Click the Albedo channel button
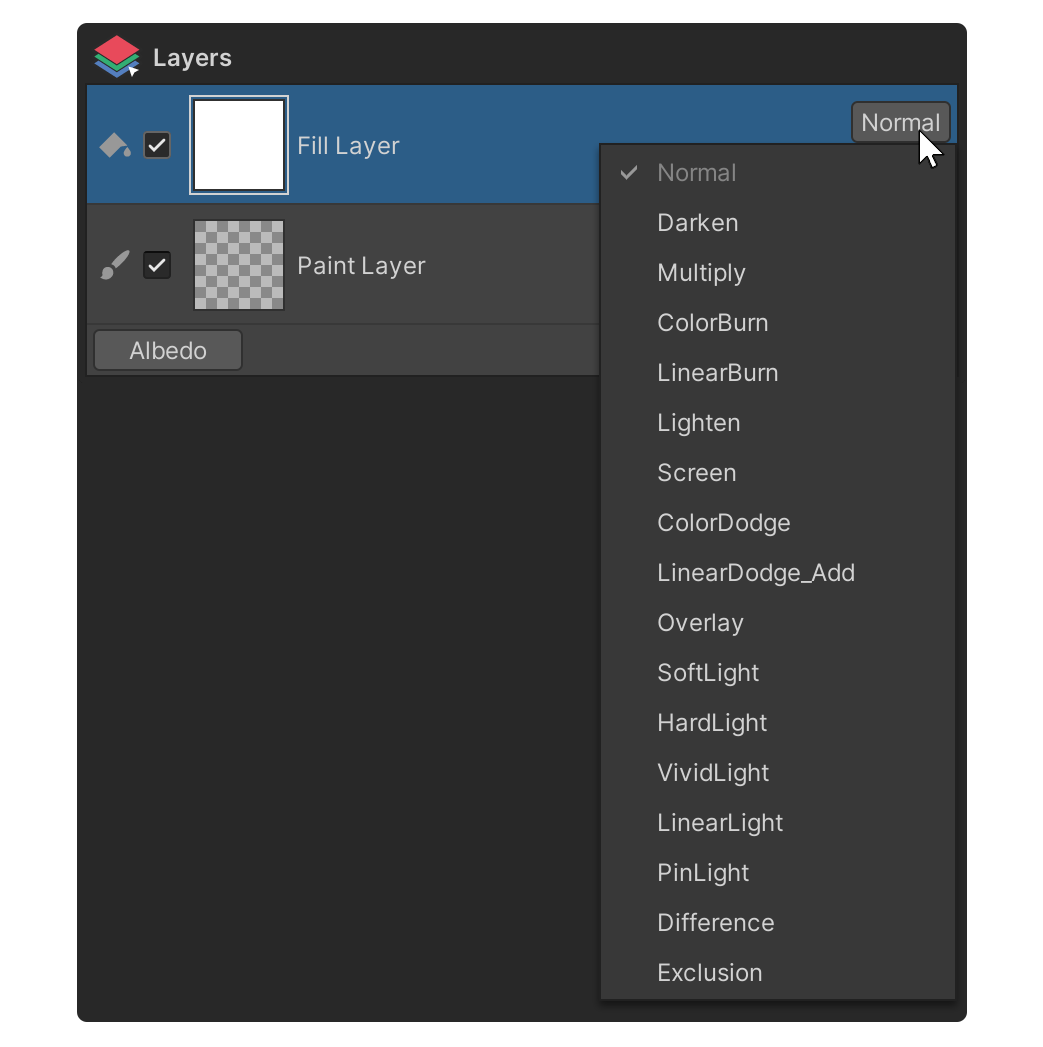 [x=168, y=351]
